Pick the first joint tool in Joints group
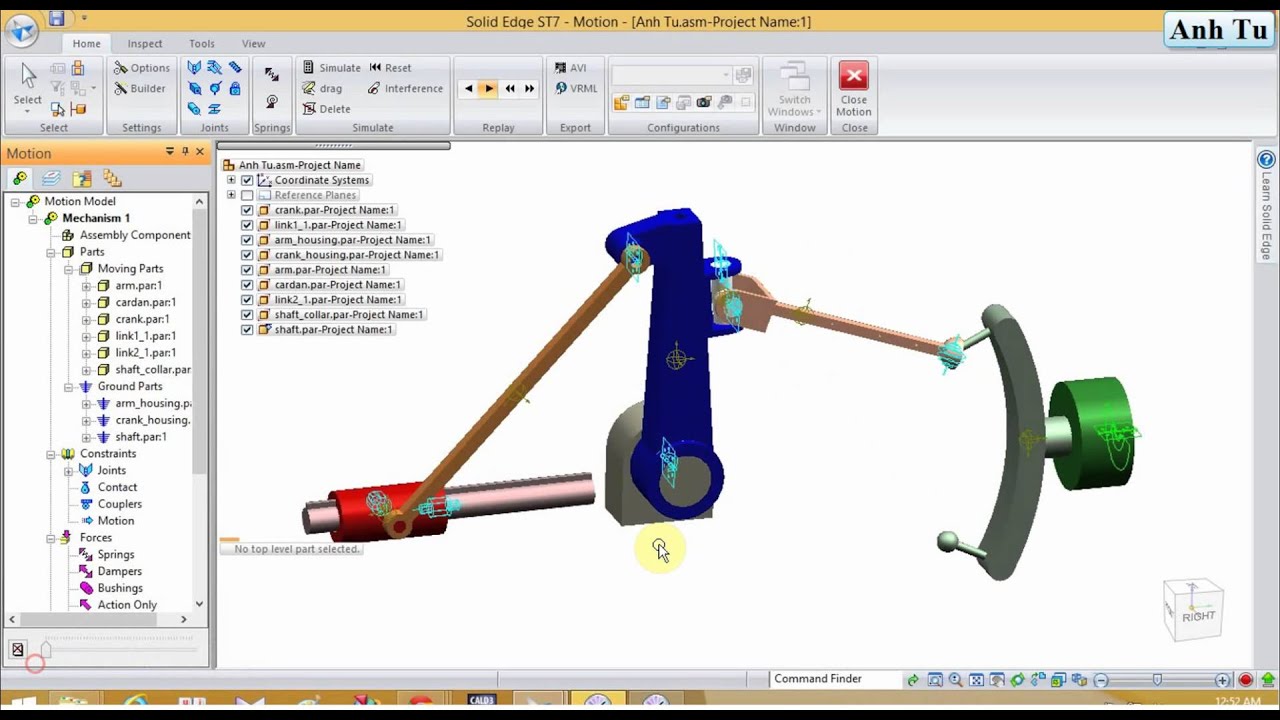The height and width of the screenshot is (720, 1280). click(x=194, y=68)
